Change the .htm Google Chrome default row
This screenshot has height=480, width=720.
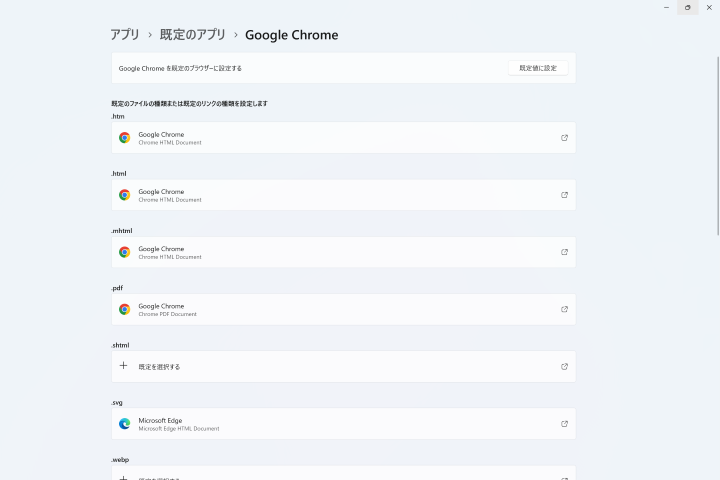point(343,138)
